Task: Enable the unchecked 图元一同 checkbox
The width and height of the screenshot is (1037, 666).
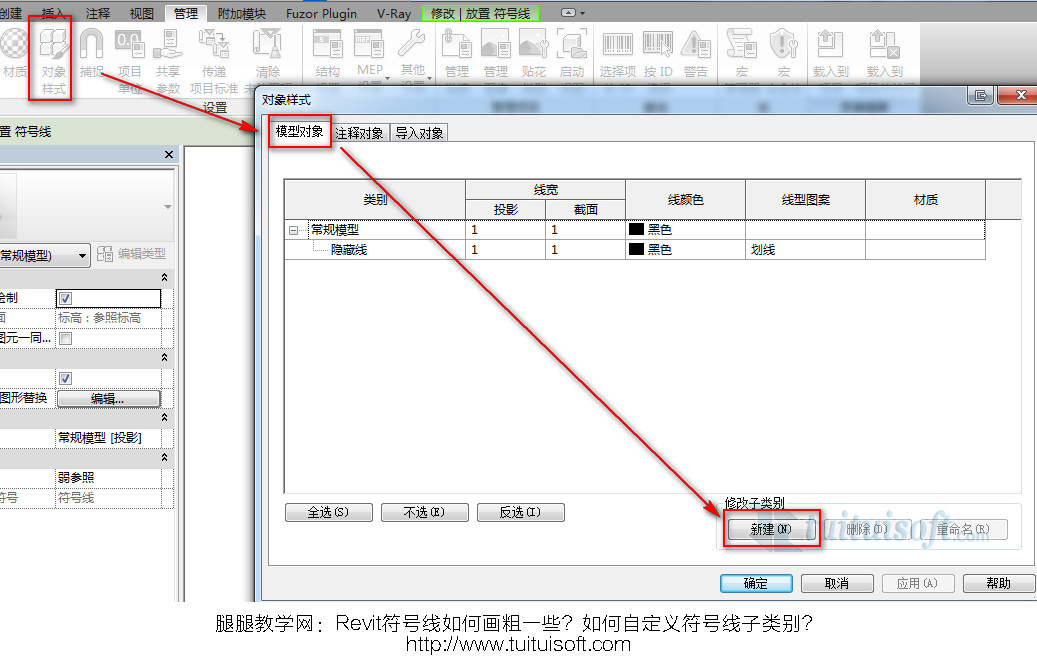Action: click(65, 338)
